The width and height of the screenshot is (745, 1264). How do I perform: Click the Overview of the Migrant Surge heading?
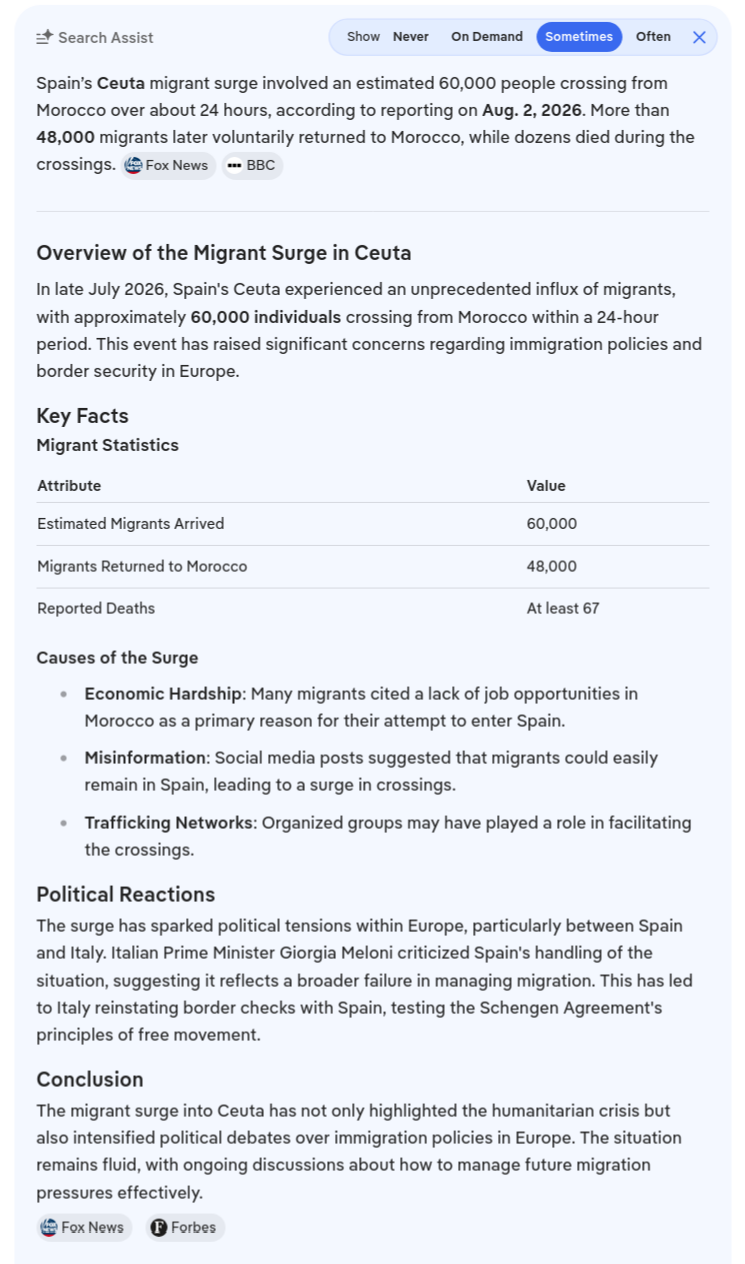point(224,253)
